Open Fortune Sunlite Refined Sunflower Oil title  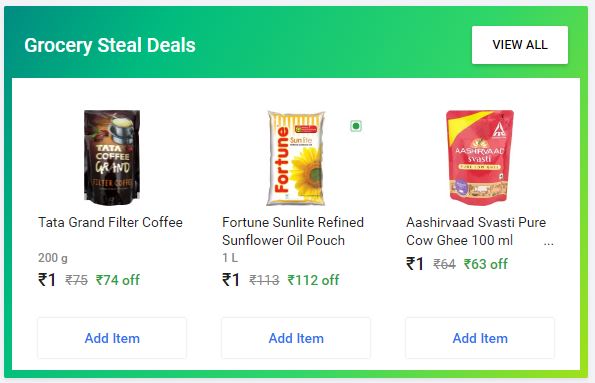293,231
